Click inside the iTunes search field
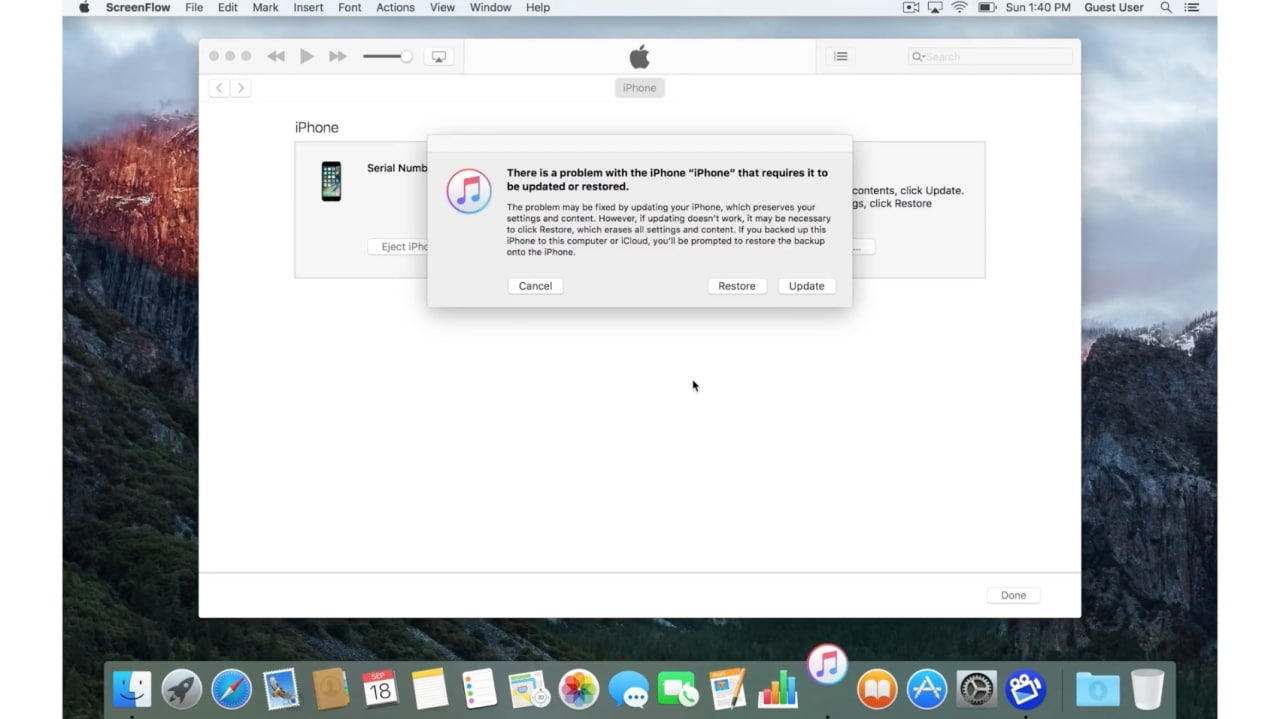Screen dimensions: 1280x719 click(990, 56)
